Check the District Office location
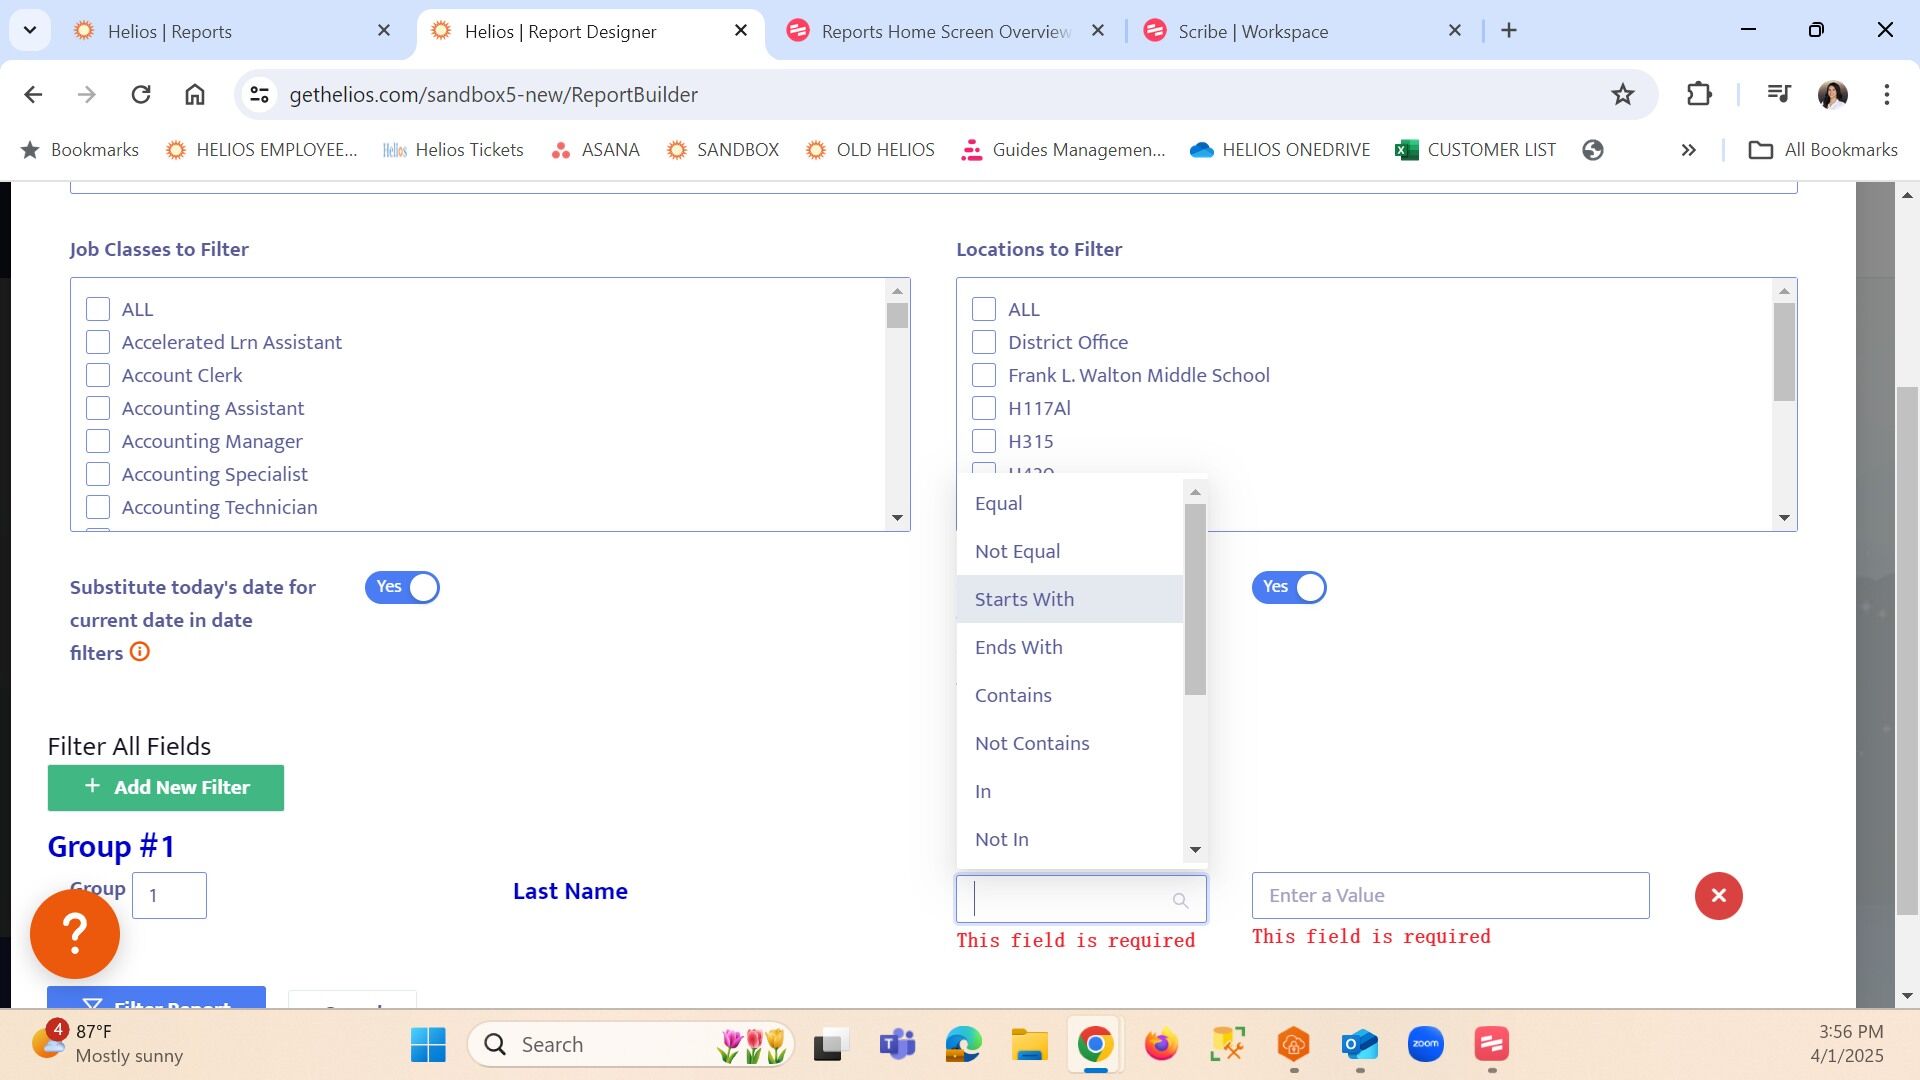The width and height of the screenshot is (1920, 1080). point(984,342)
